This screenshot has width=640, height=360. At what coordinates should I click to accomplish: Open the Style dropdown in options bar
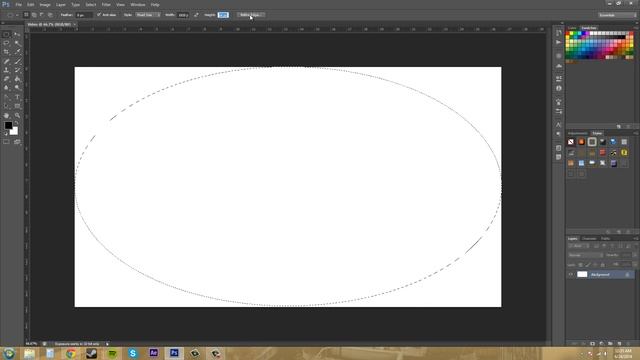pos(148,15)
